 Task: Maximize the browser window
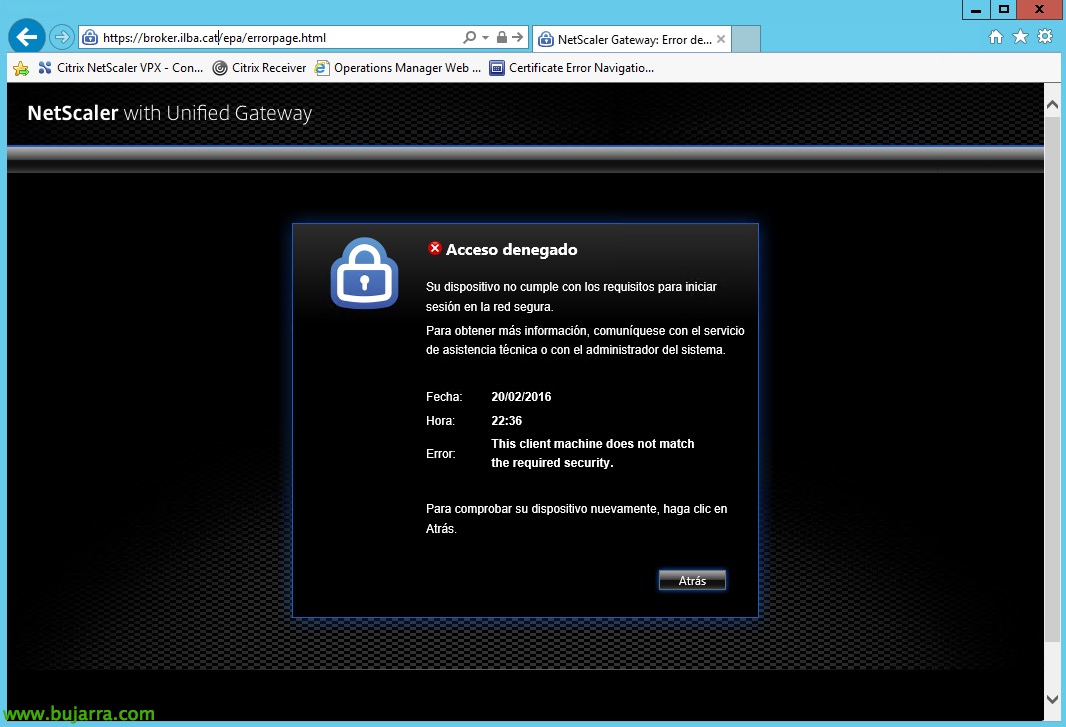[x=1003, y=10]
